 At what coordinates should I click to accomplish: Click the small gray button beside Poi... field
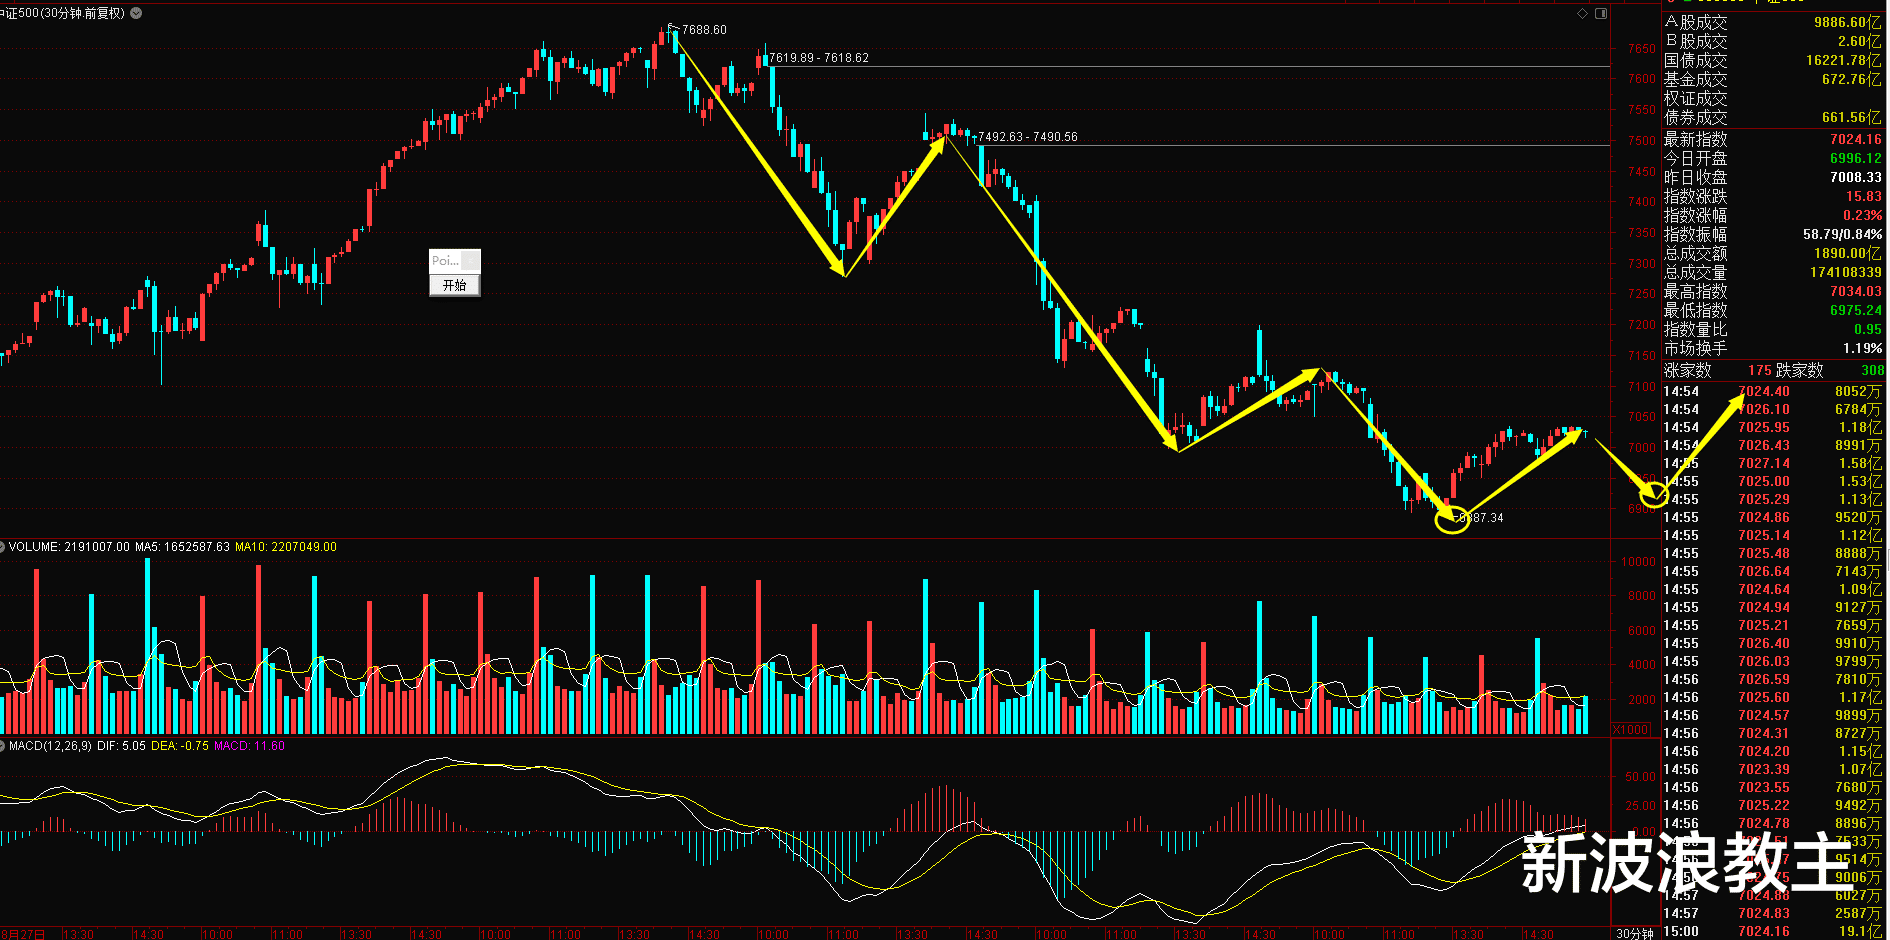(471, 261)
